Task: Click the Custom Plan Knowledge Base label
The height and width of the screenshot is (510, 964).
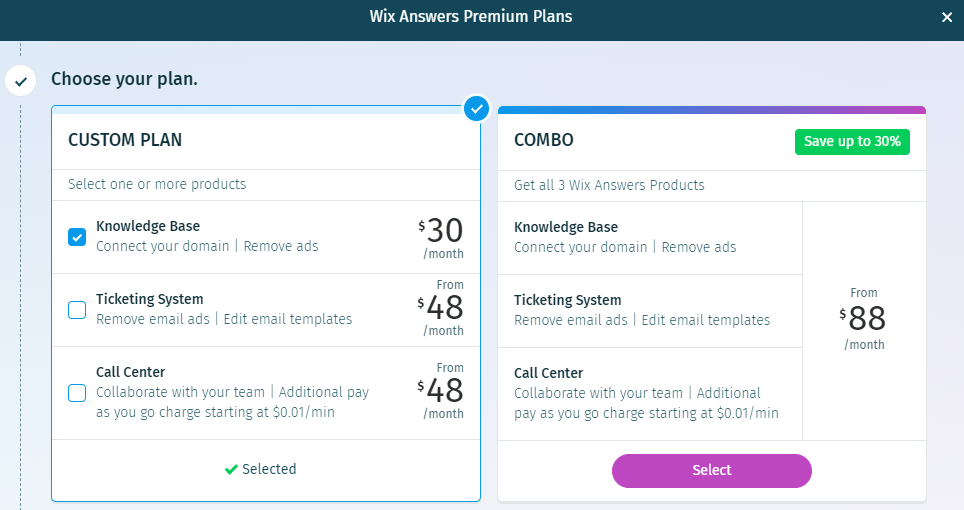Action: pos(148,226)
